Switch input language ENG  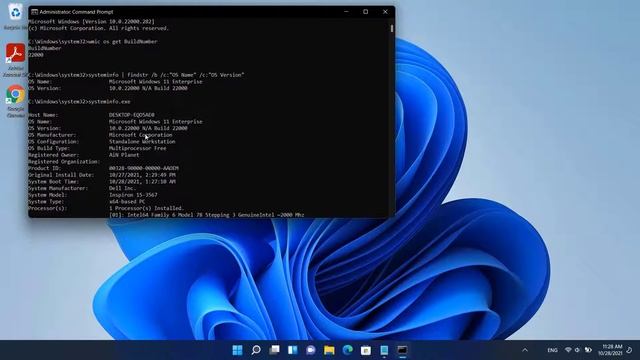tap(552, 350)
